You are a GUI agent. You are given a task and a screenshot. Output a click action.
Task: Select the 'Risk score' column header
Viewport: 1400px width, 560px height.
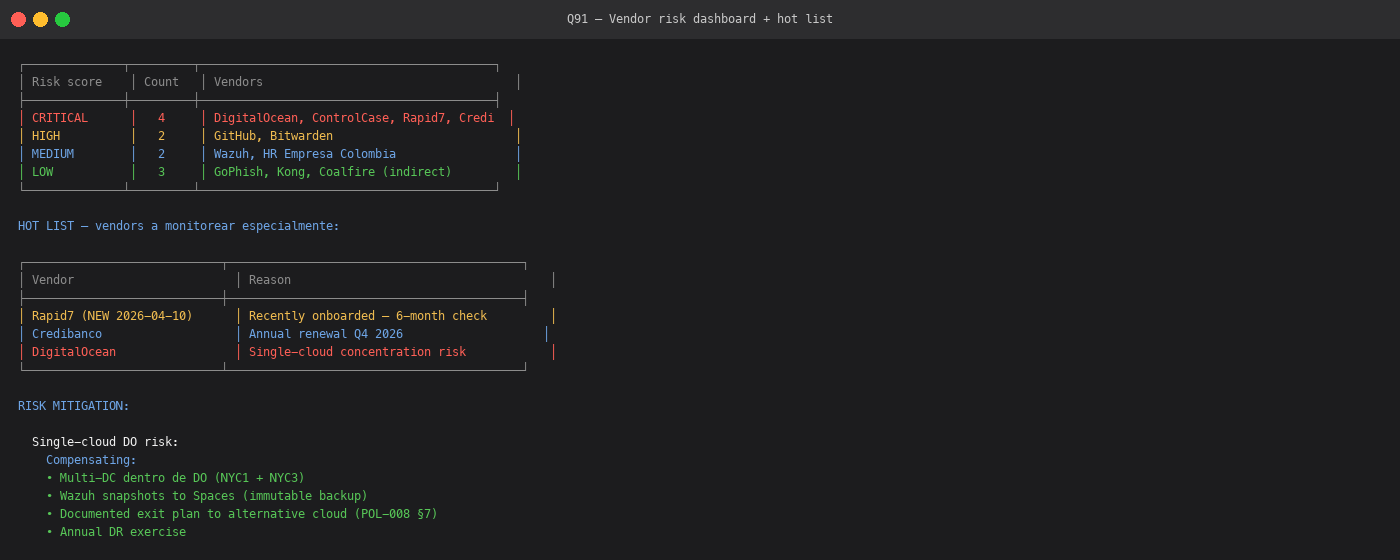[x=67, y=82]
